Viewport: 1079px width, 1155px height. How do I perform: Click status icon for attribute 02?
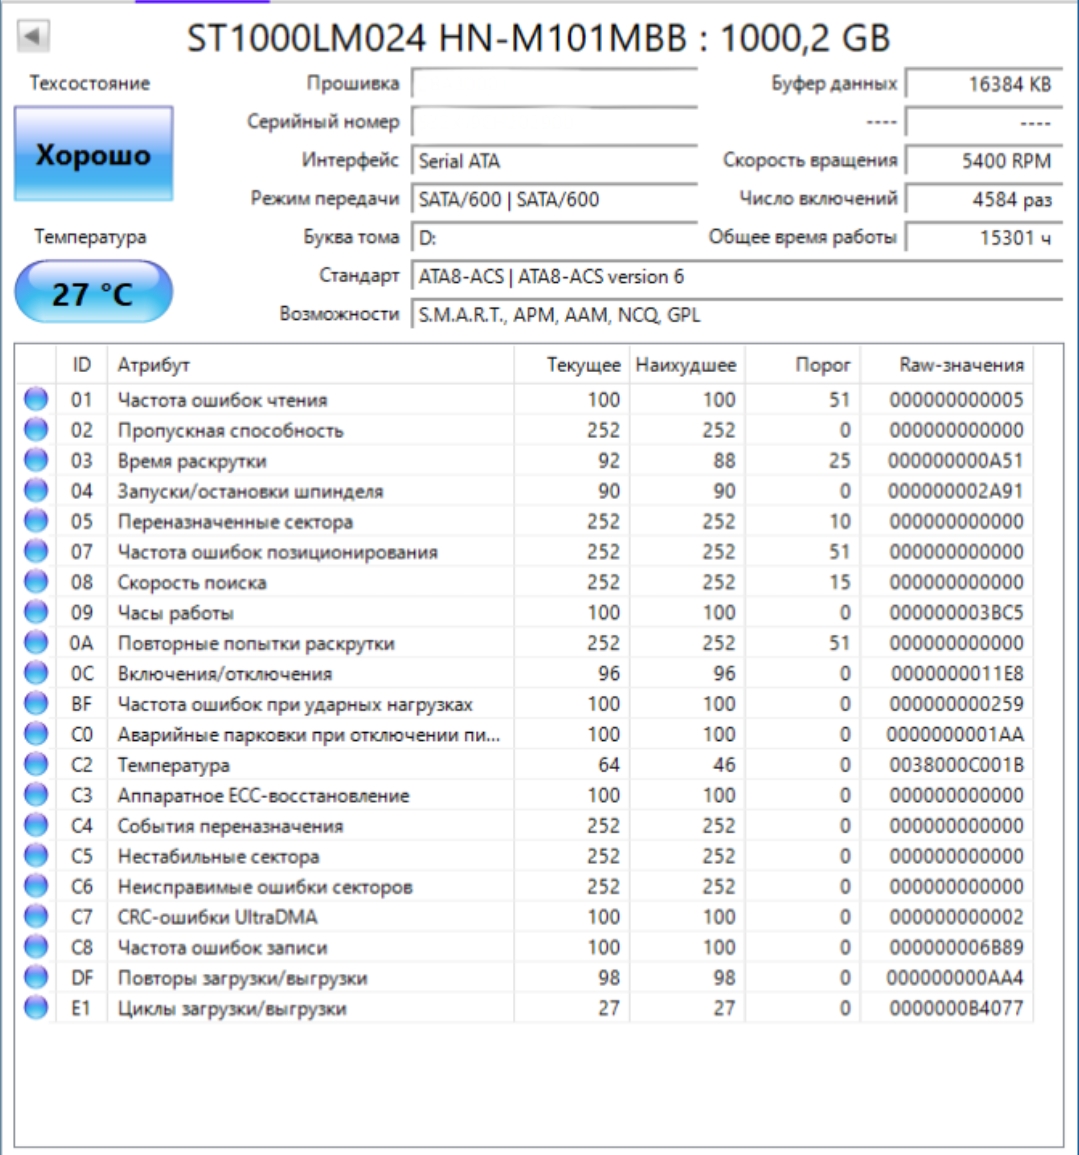(x=35, y=429)
